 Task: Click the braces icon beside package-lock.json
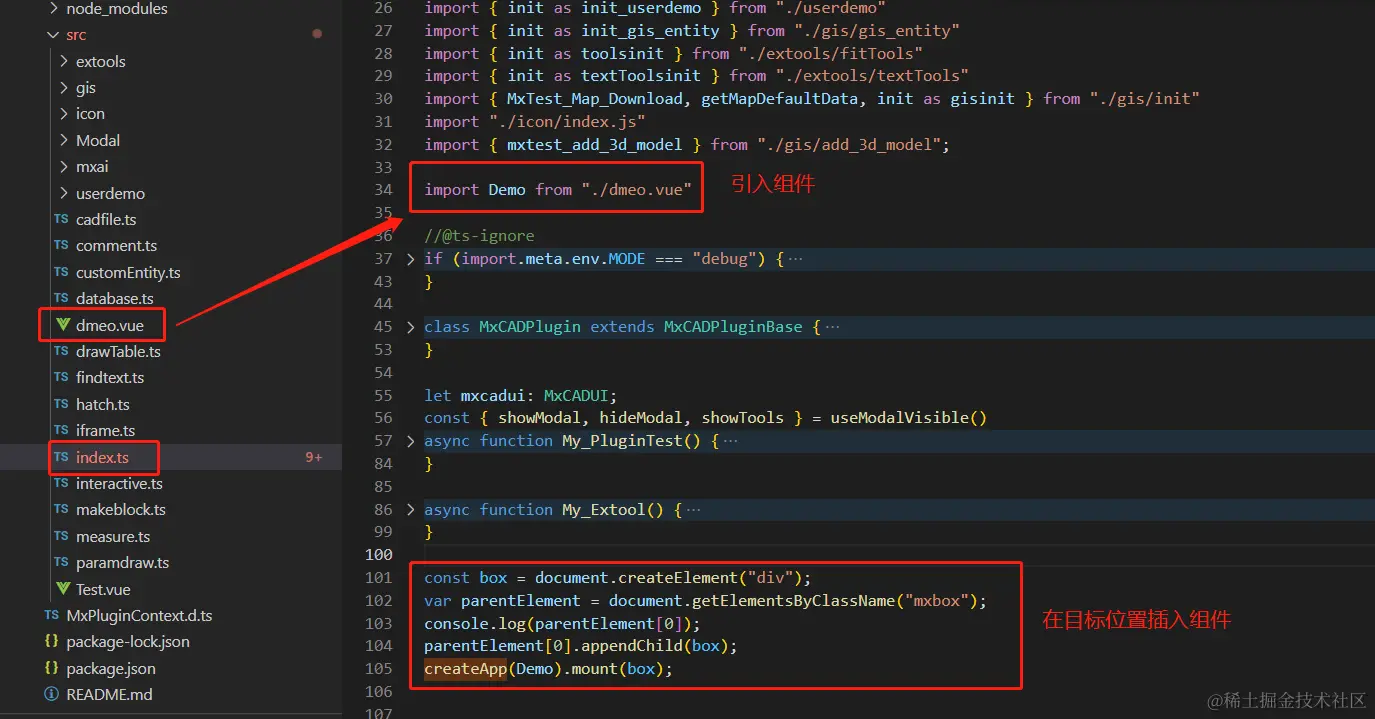point(52,642)
